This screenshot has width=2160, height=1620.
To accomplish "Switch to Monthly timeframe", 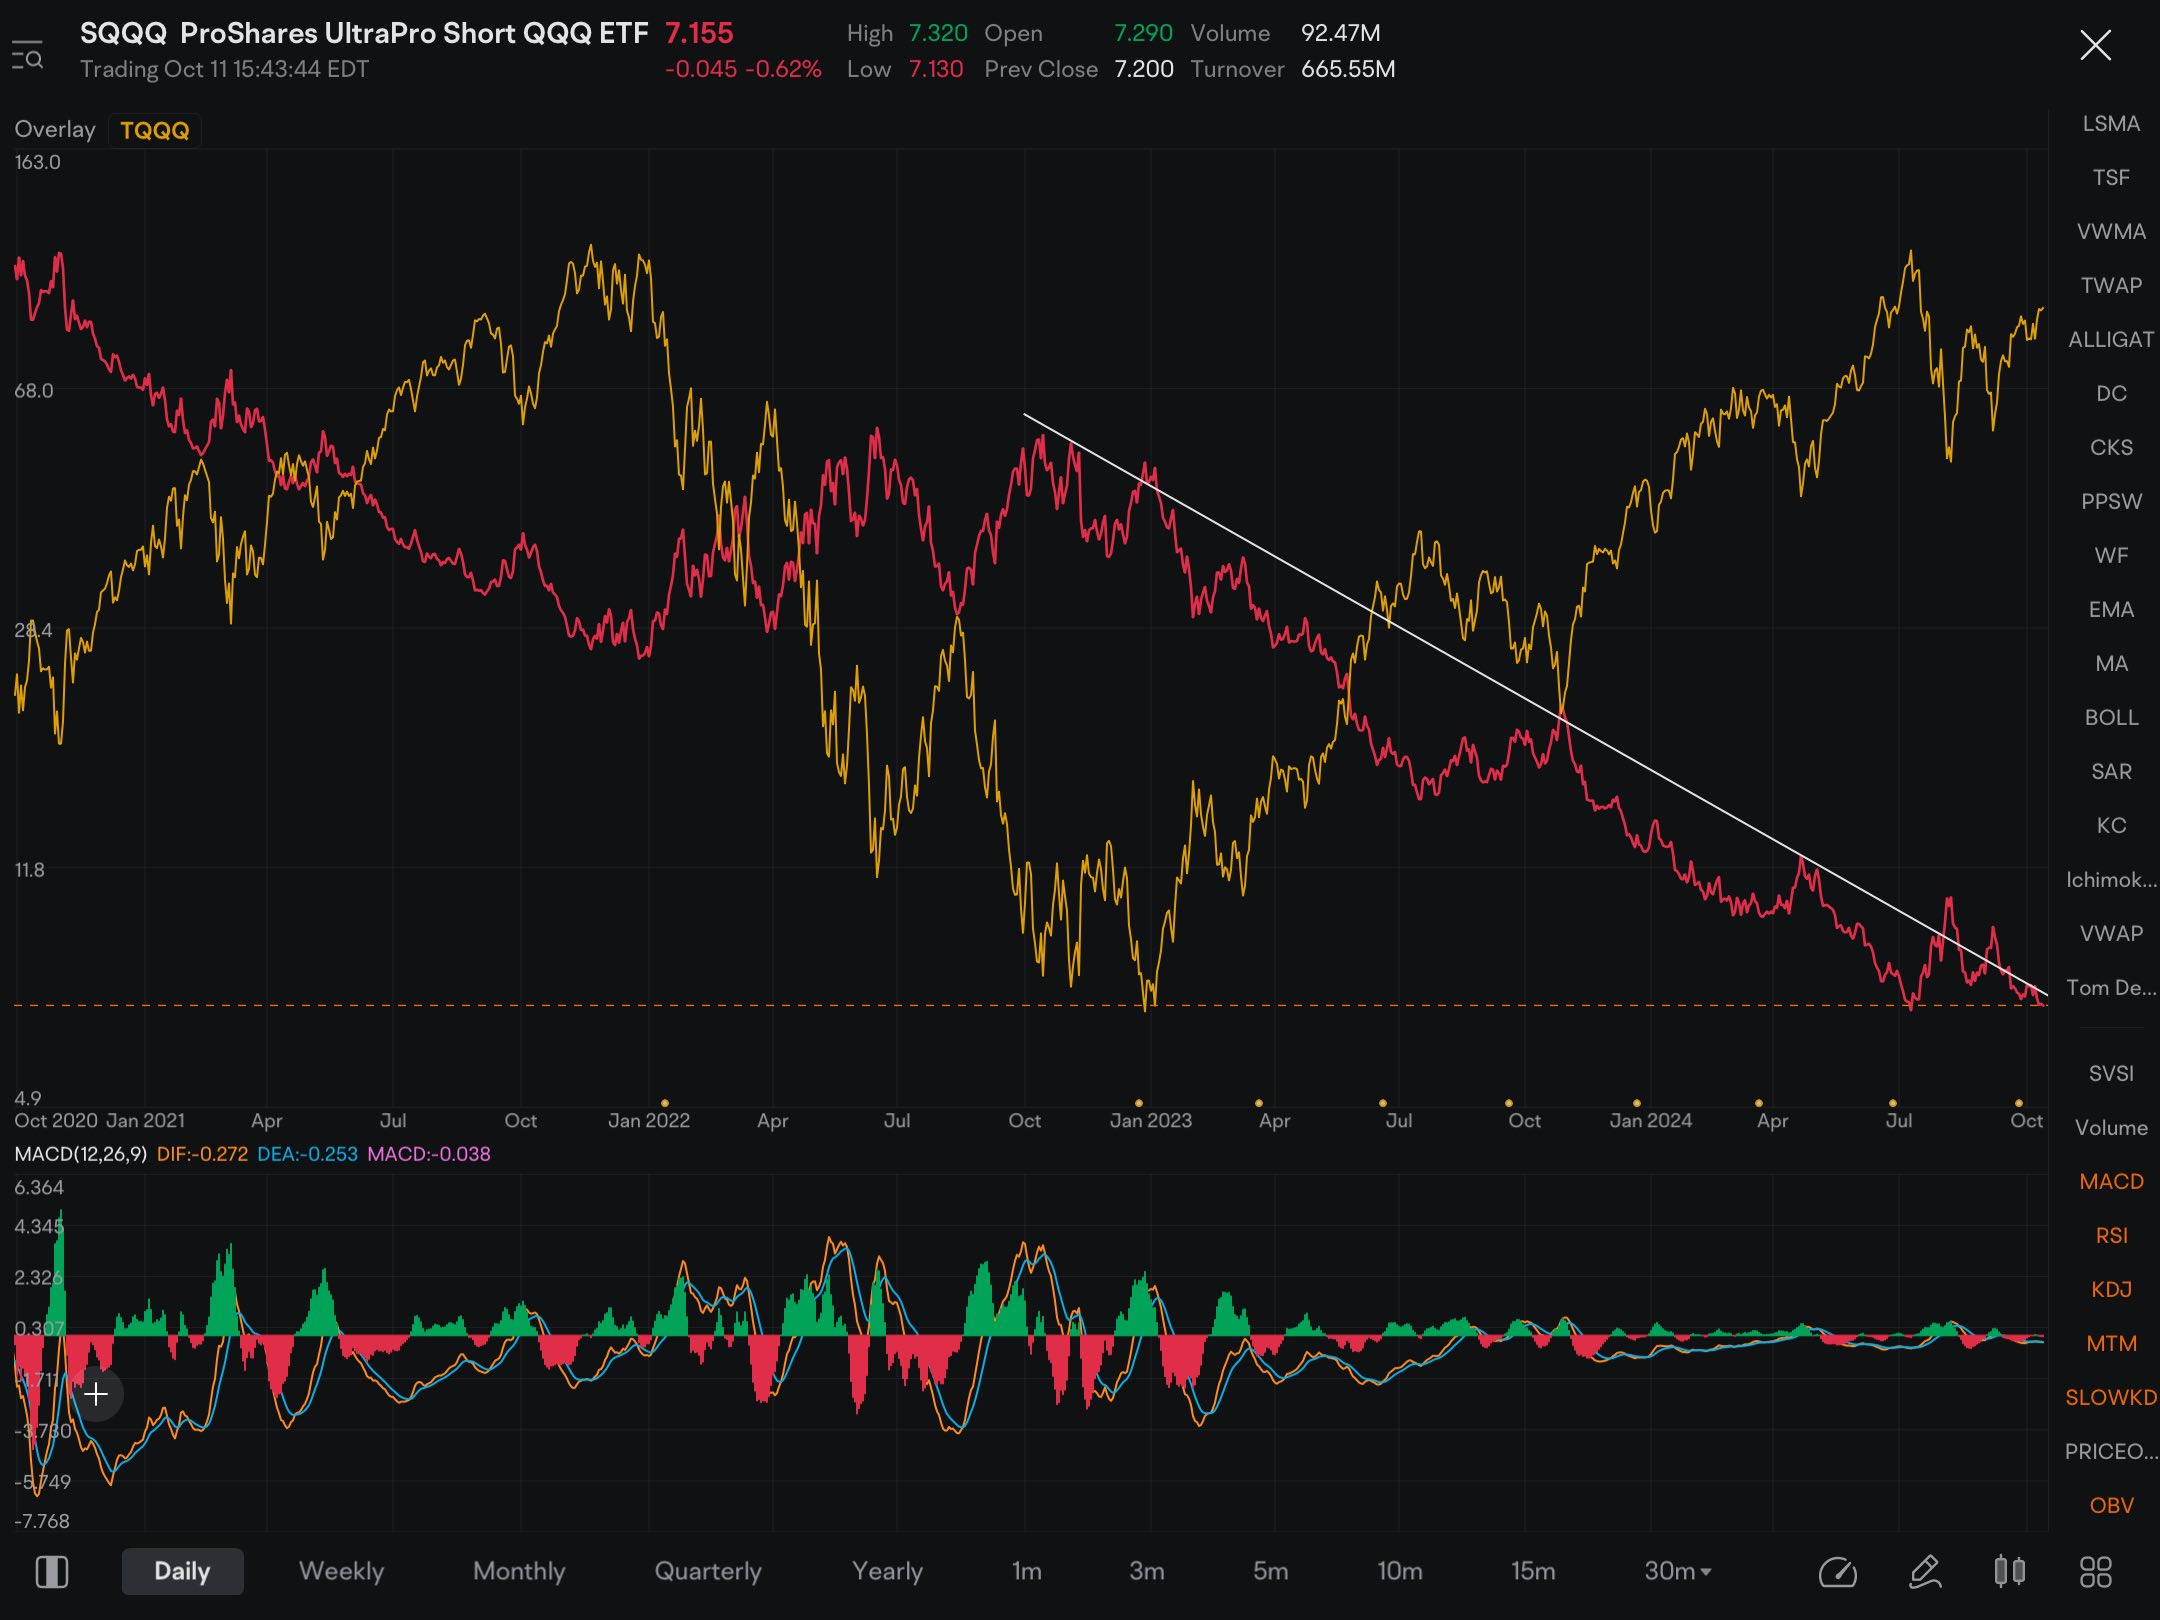I will 519,1571.
